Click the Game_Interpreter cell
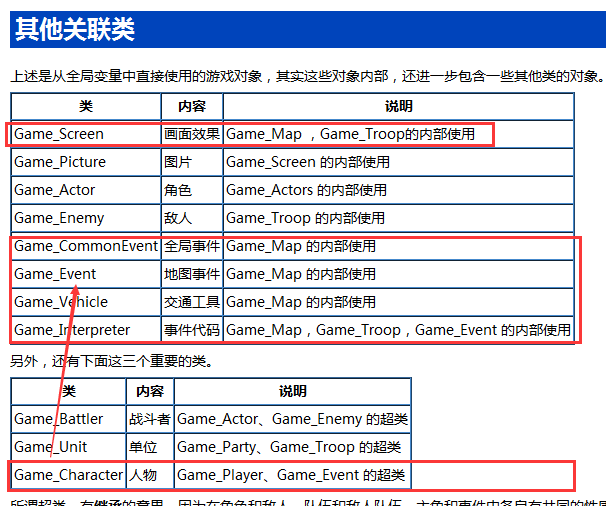Image resolution: width=606 pixels, height=506 pixels. click(x=86, y=330)
